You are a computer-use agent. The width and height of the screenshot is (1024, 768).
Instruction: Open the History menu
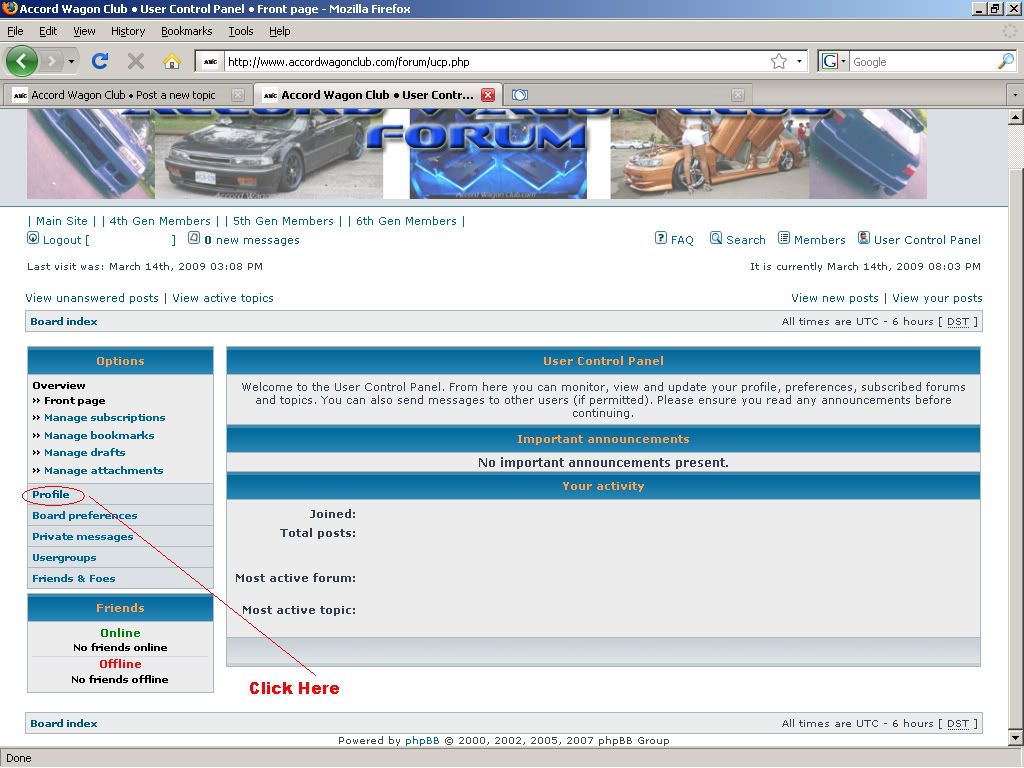click(x=128, y=31)
